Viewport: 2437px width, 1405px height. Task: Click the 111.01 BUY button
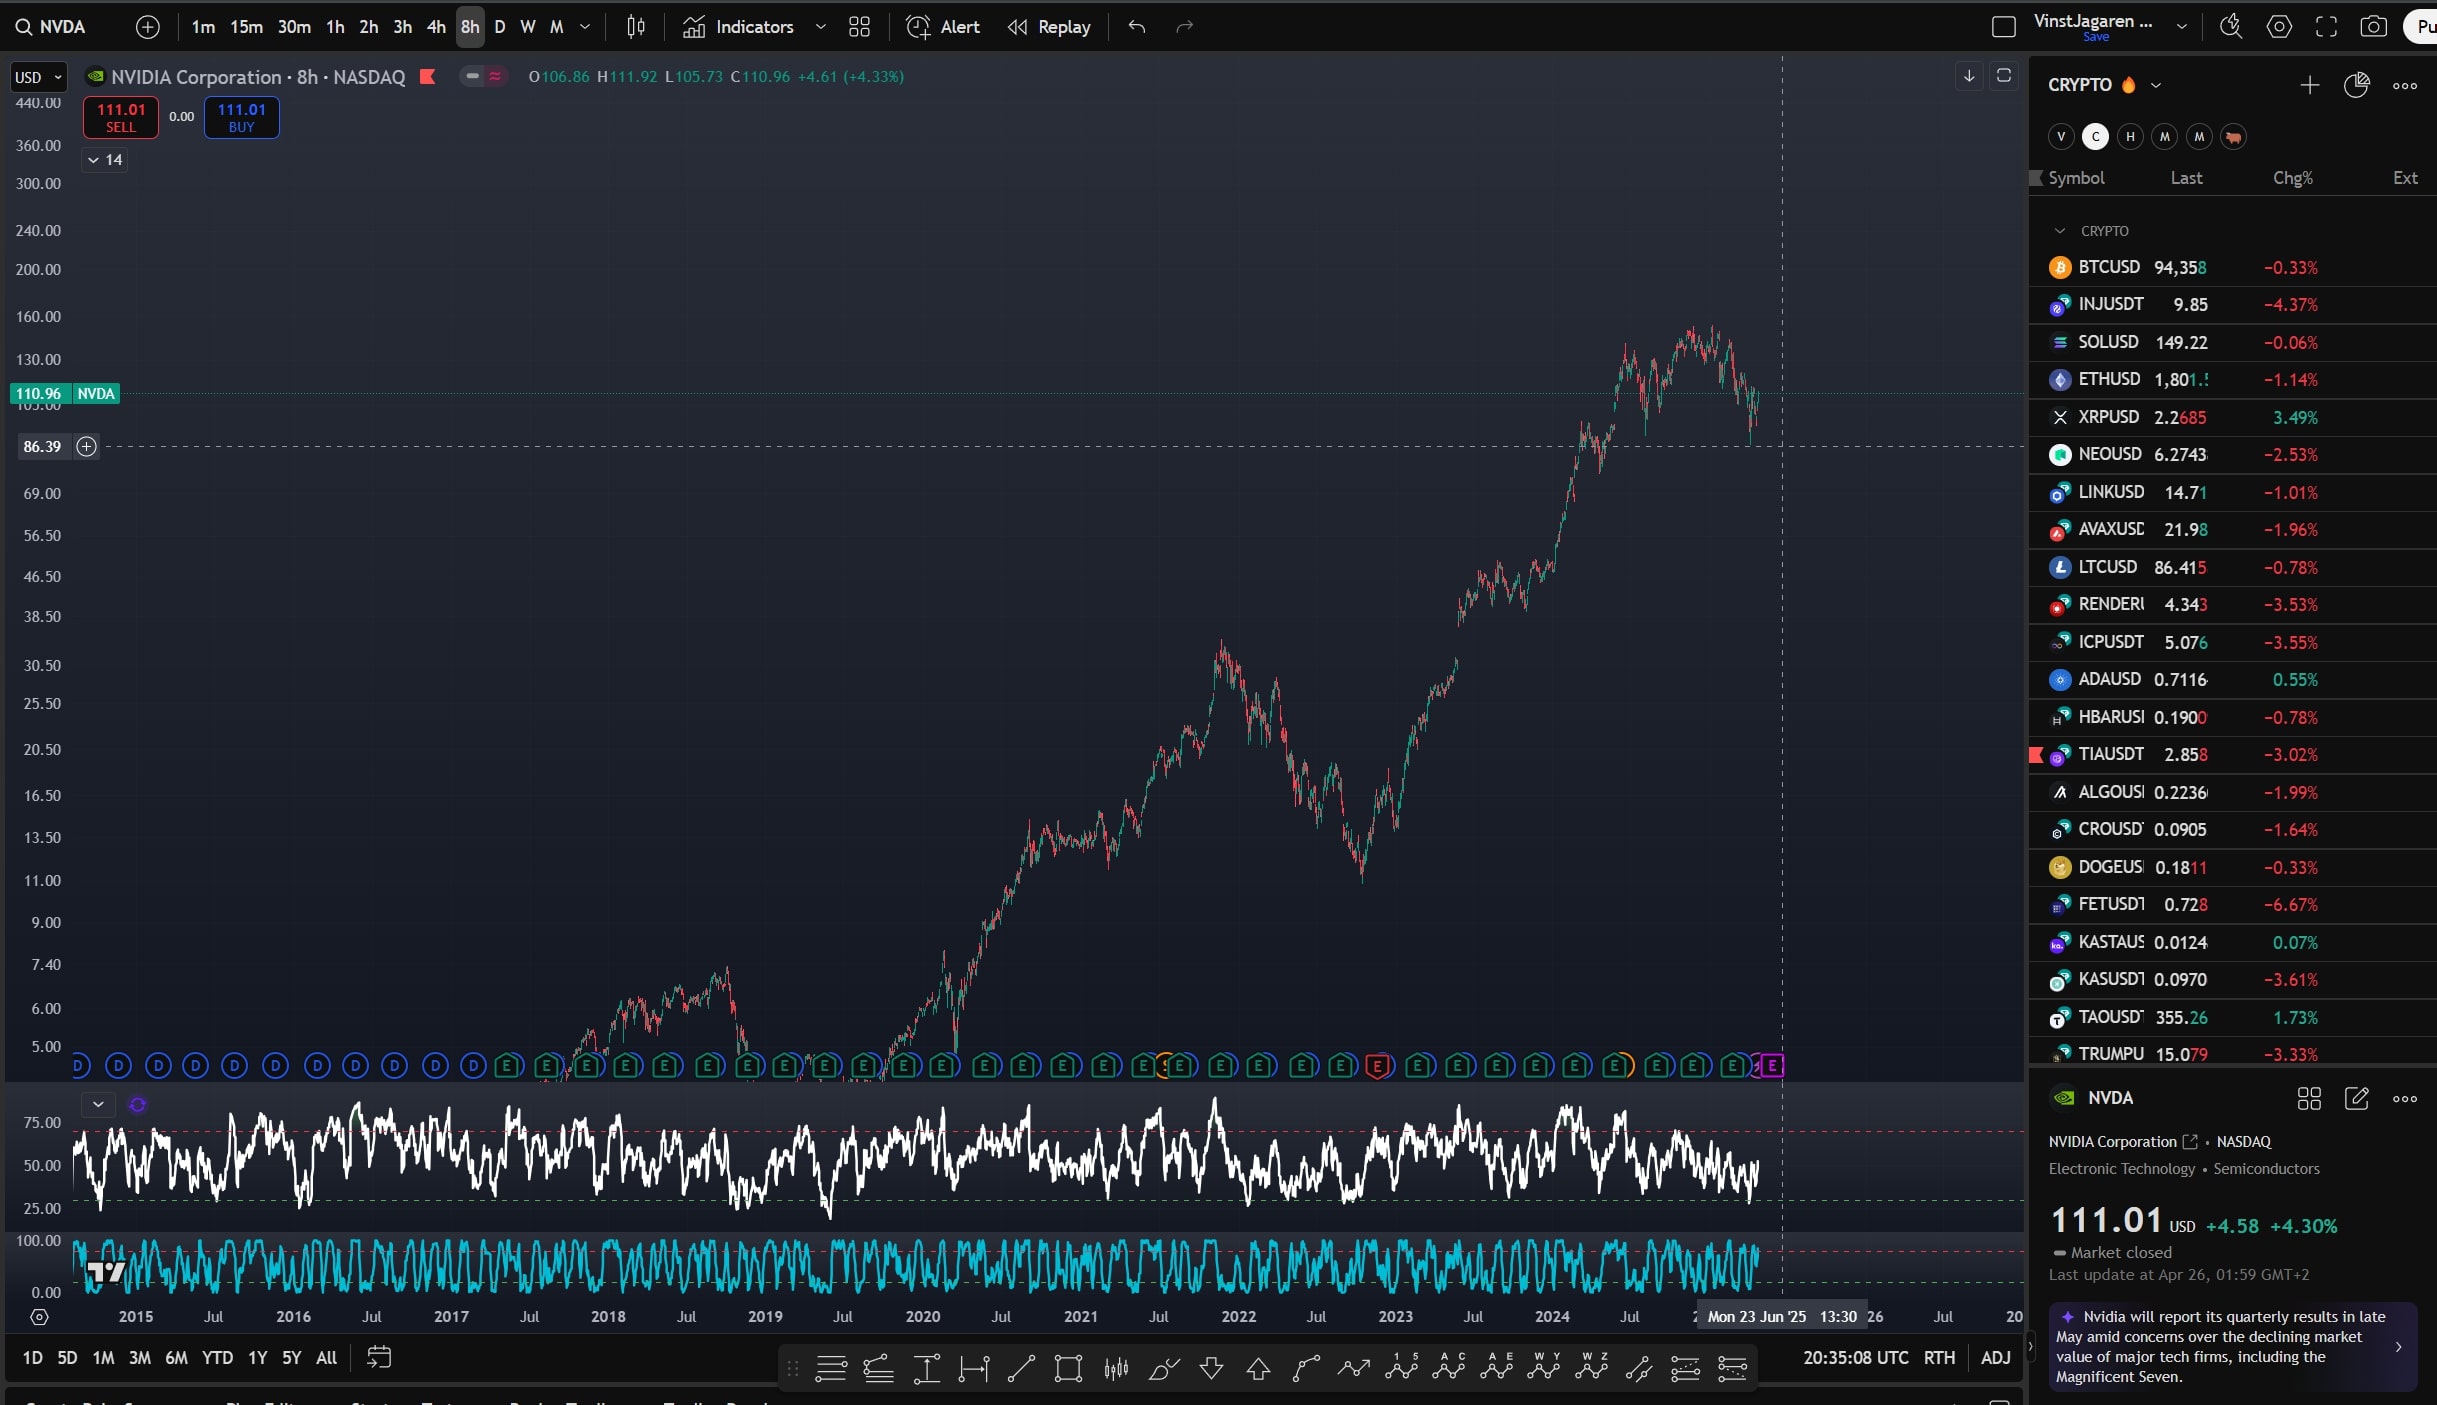[241, 117]
